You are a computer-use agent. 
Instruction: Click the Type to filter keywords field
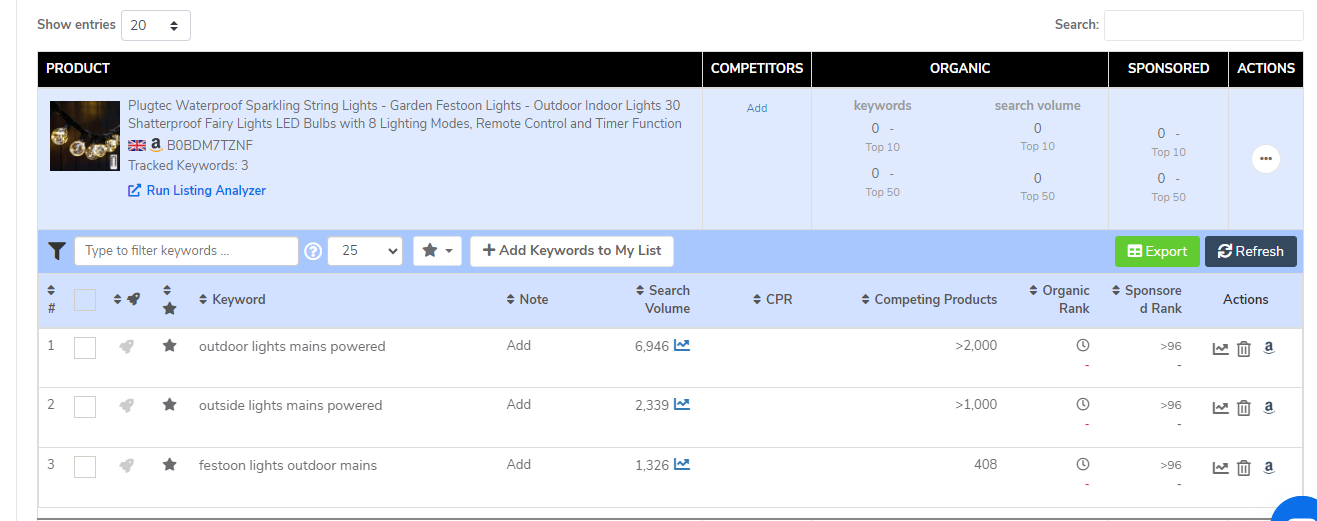186,251
